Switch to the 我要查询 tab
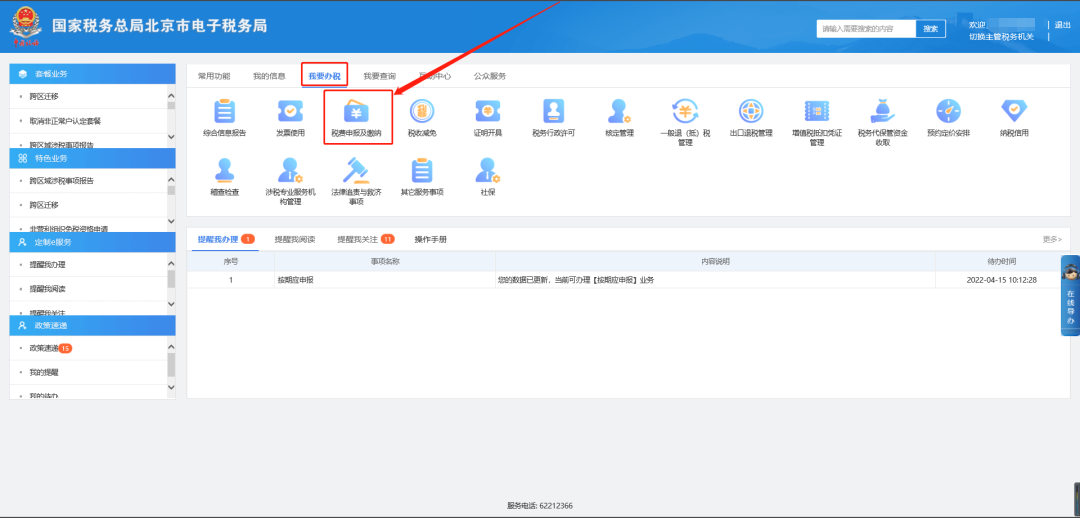 tap(379, 76)
